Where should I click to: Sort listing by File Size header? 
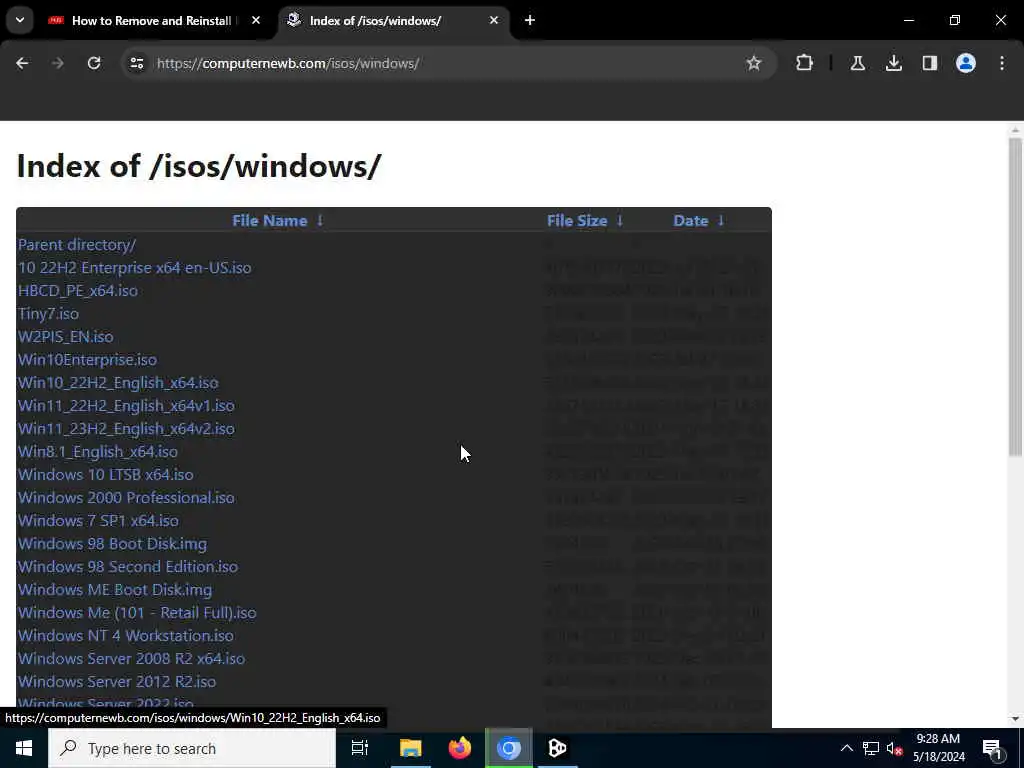tap(577, 221)
